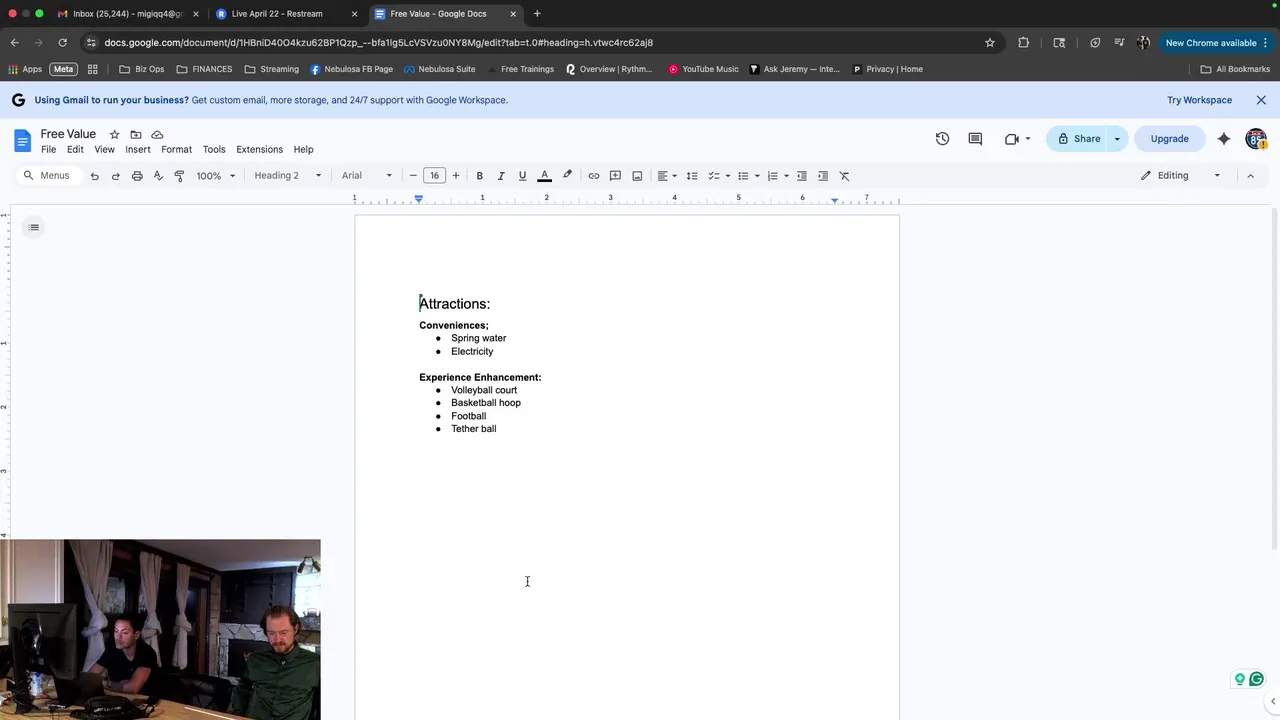The width and height of the screenshot is (1280, 720).
Task: Open the Google Docs home icon
Action: click(x=23, y=140)
